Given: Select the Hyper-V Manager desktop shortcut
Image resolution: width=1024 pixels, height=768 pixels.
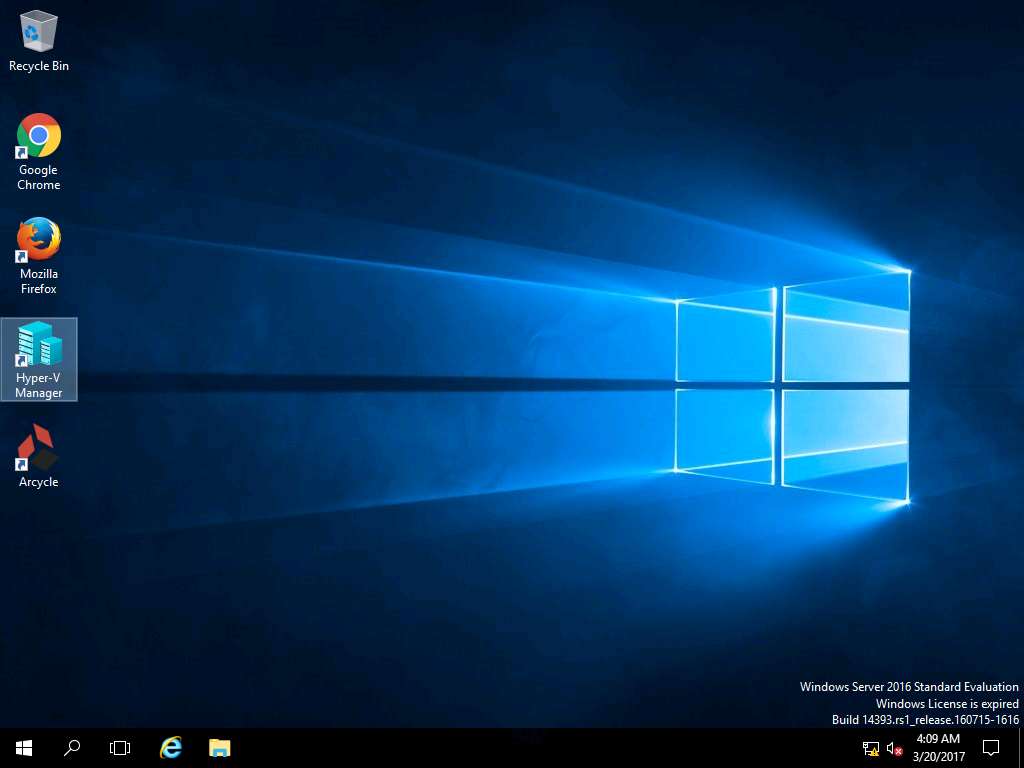Looking at the screenshot, I should pyautogui.click(x=39, y=359).
